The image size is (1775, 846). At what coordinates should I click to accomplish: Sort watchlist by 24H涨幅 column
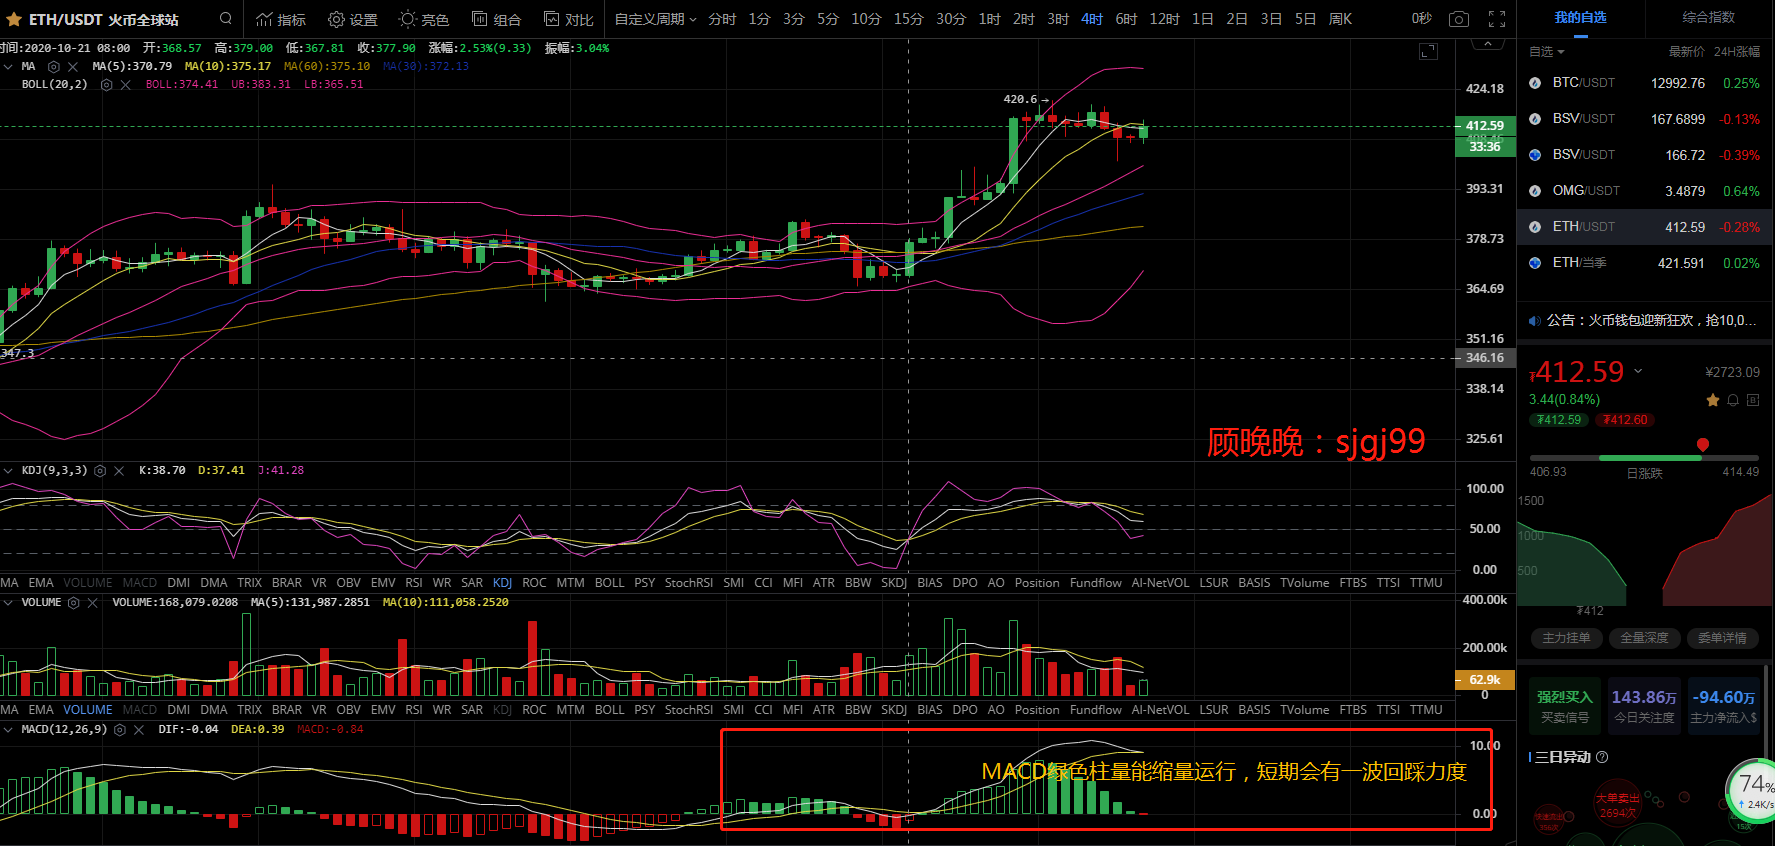(1736, 52)
